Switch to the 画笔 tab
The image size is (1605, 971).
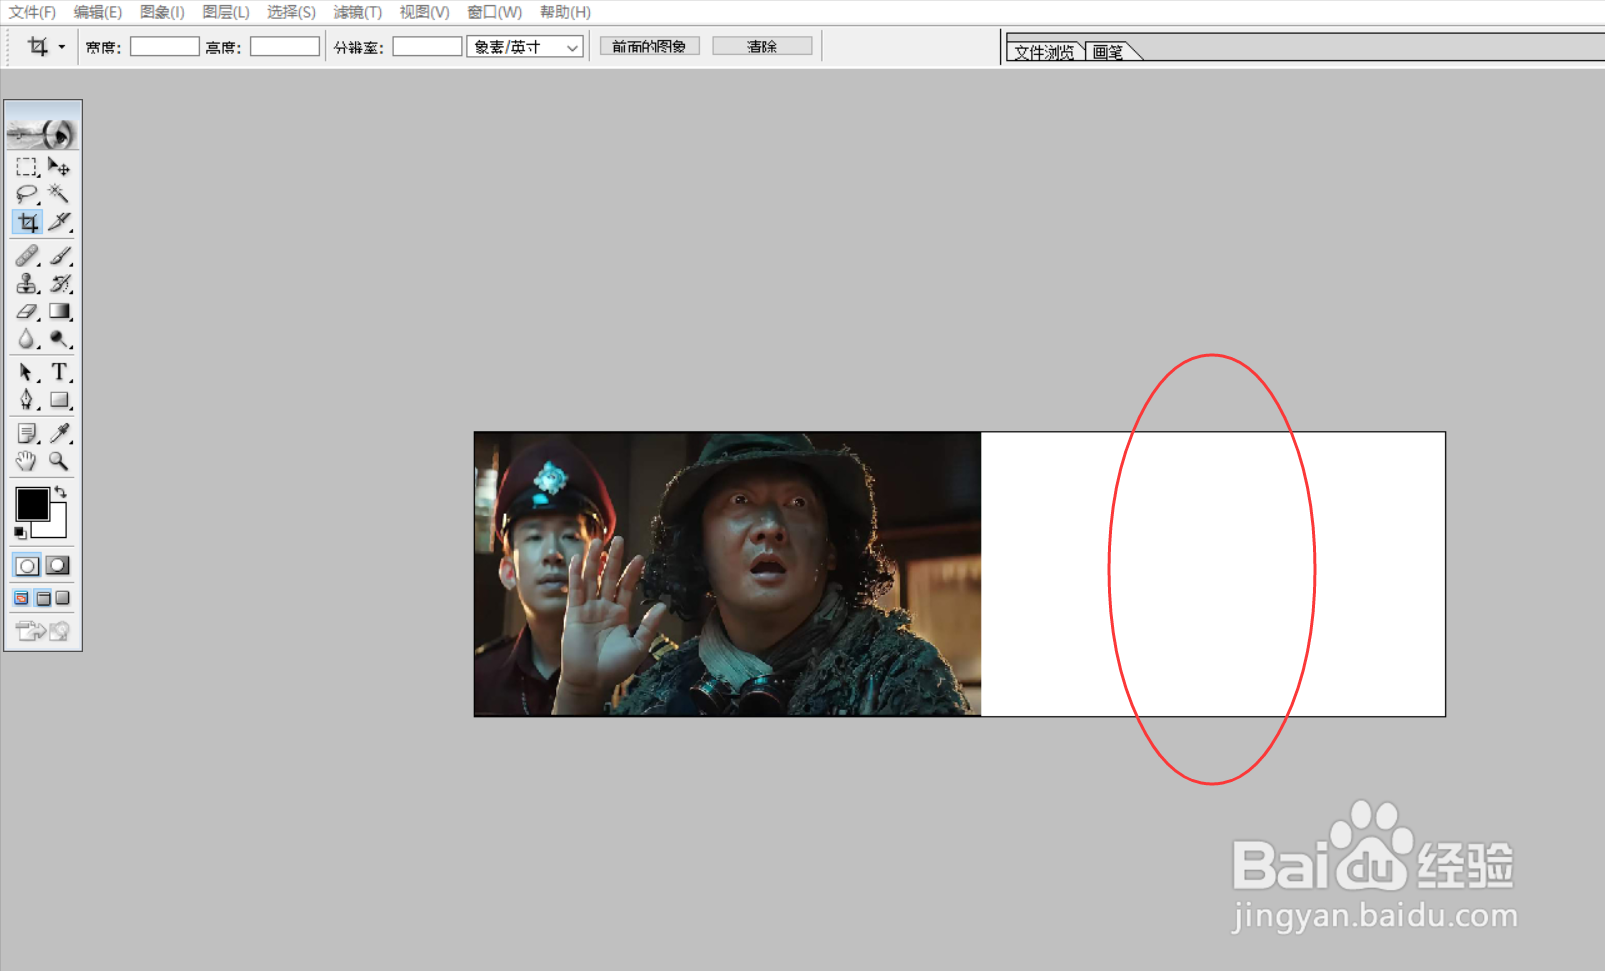click(1108, 52)
